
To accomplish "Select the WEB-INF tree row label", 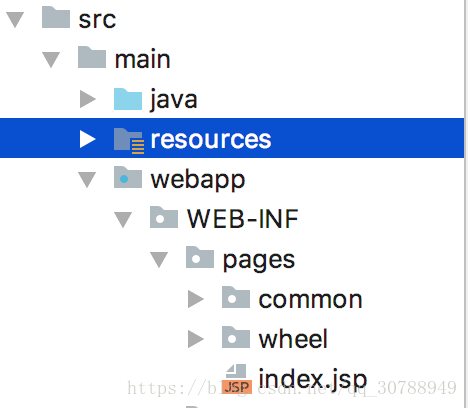I will pyautogui.click(x=243, y=219).
